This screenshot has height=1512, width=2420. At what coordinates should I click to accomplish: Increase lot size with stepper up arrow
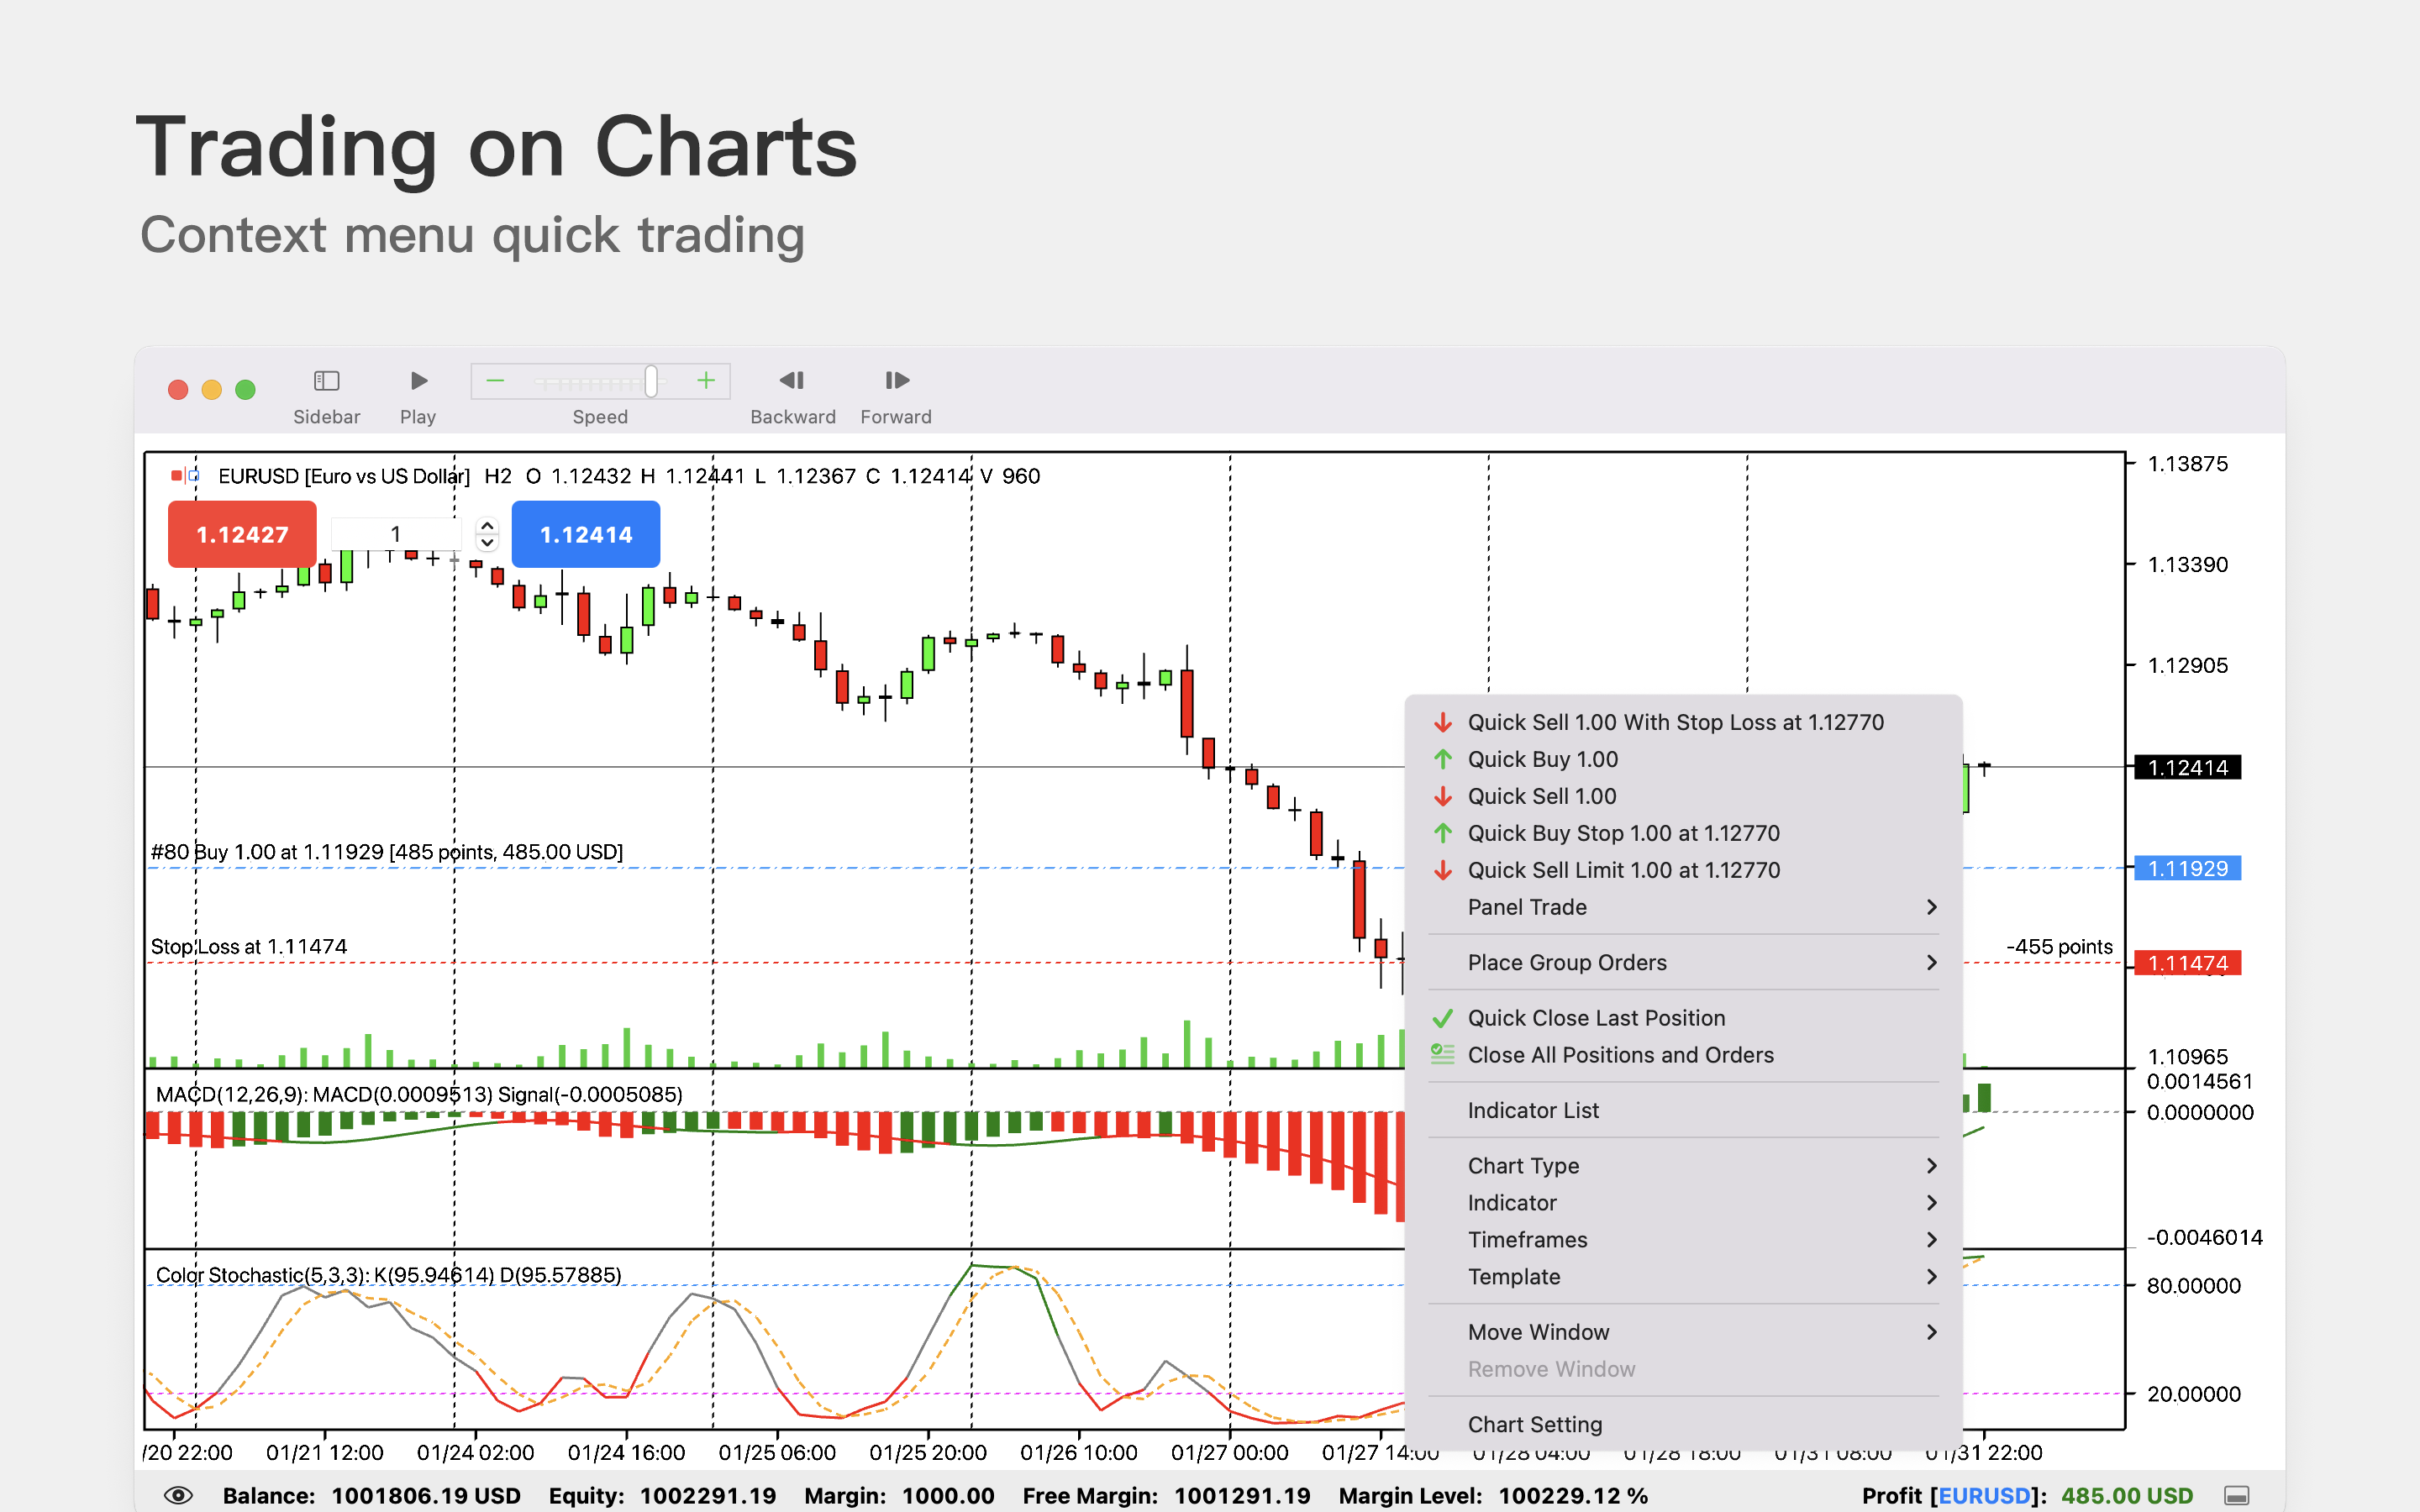487,525
